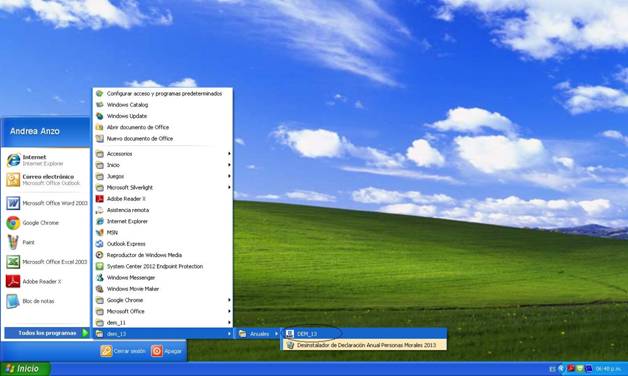Launch DEM_13 from the Anuales submenu
Screen dimensions: 628x376
[364, 334]
